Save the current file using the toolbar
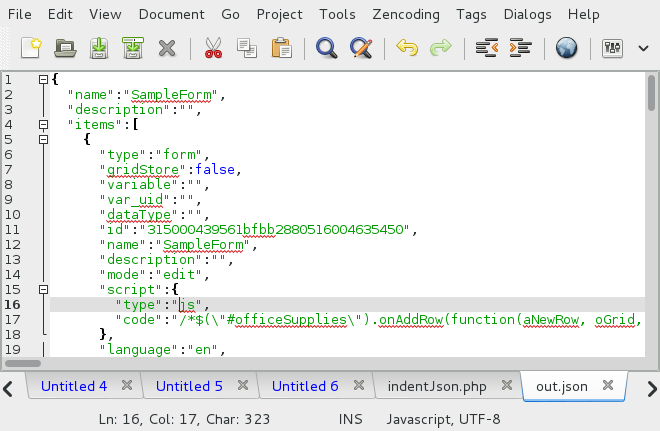 pos(99,47)
